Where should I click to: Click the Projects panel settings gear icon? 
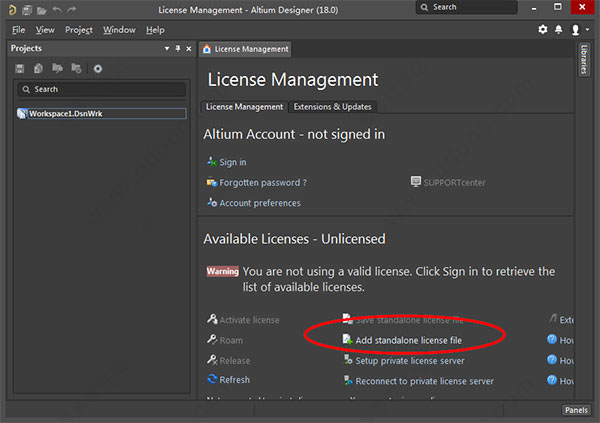[98, 68]
